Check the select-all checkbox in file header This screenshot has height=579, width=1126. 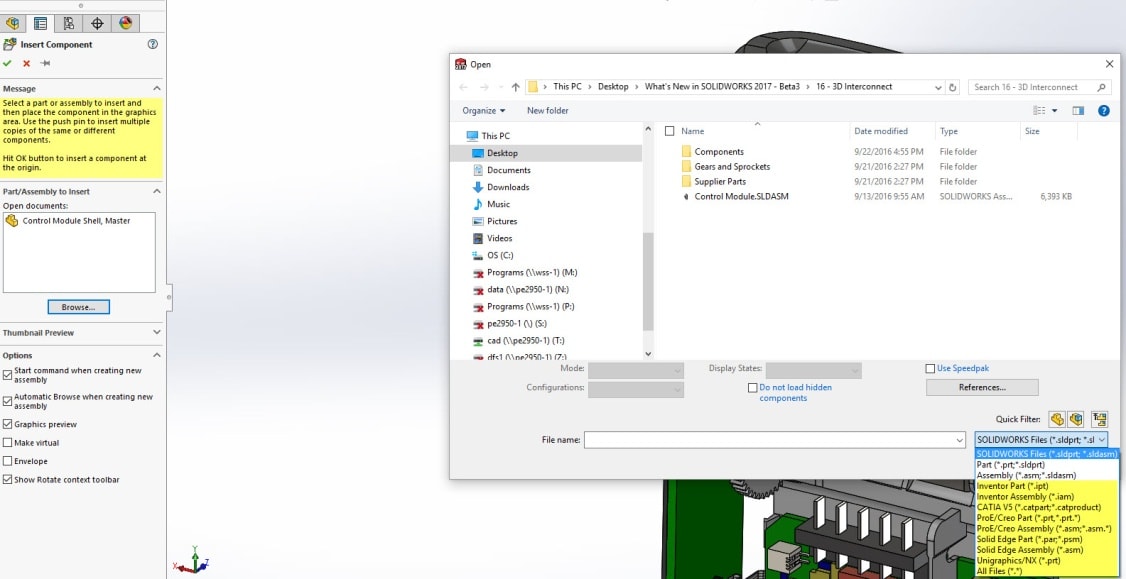click(x=670, y=131)
